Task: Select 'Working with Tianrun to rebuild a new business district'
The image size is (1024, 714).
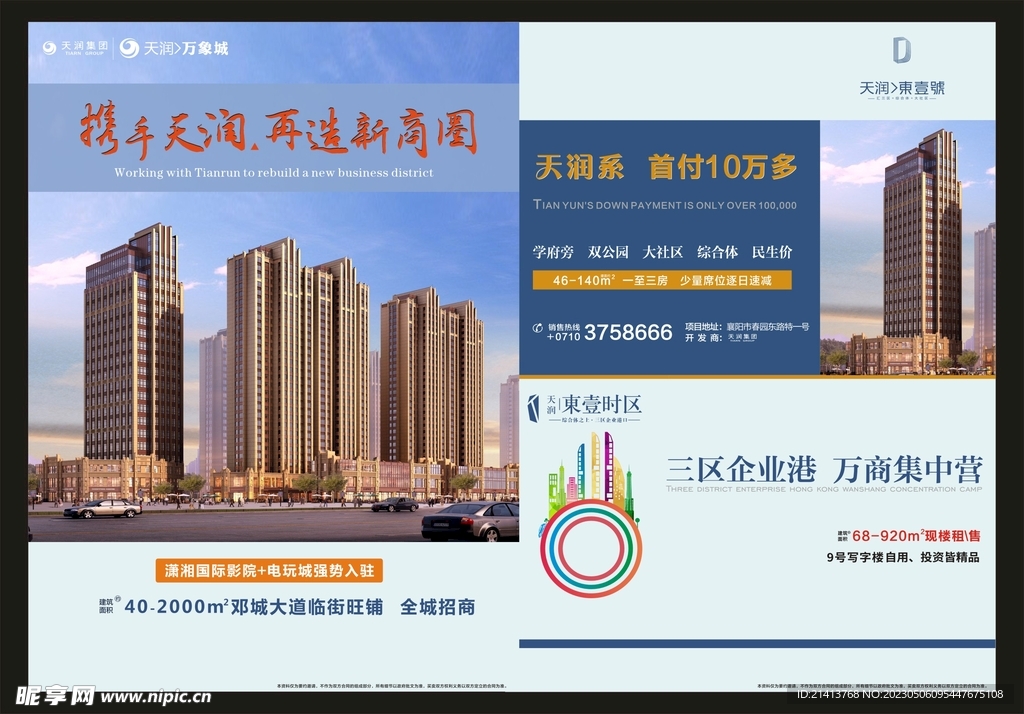Action: (x=274, y=173)
